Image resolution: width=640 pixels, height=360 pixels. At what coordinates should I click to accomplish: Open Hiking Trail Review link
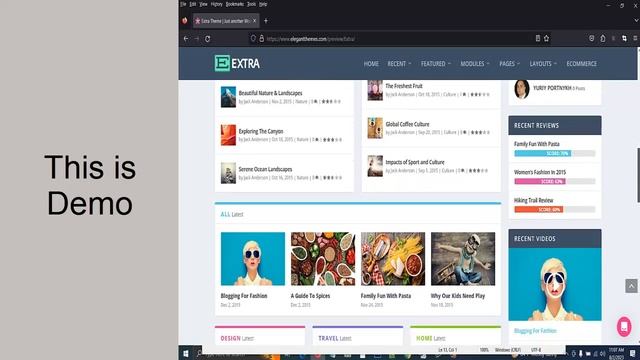tap(533, 200)
